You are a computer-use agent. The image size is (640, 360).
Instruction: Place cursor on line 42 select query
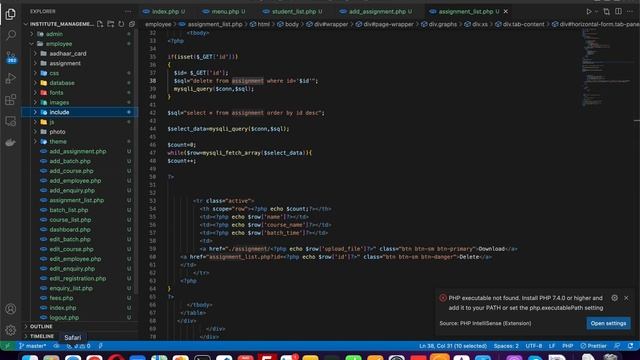click(x=246, y=113)
